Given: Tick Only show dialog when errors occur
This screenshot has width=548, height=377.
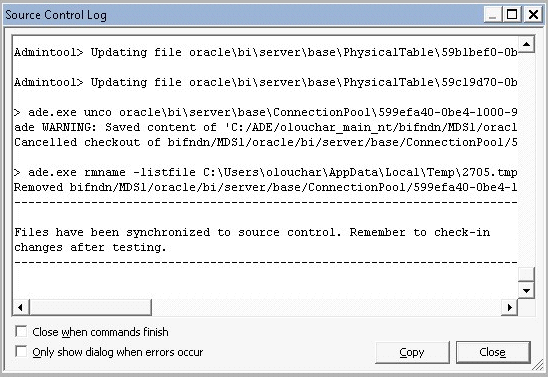Looking at the screenshot, I should click(x=21, y=351).
